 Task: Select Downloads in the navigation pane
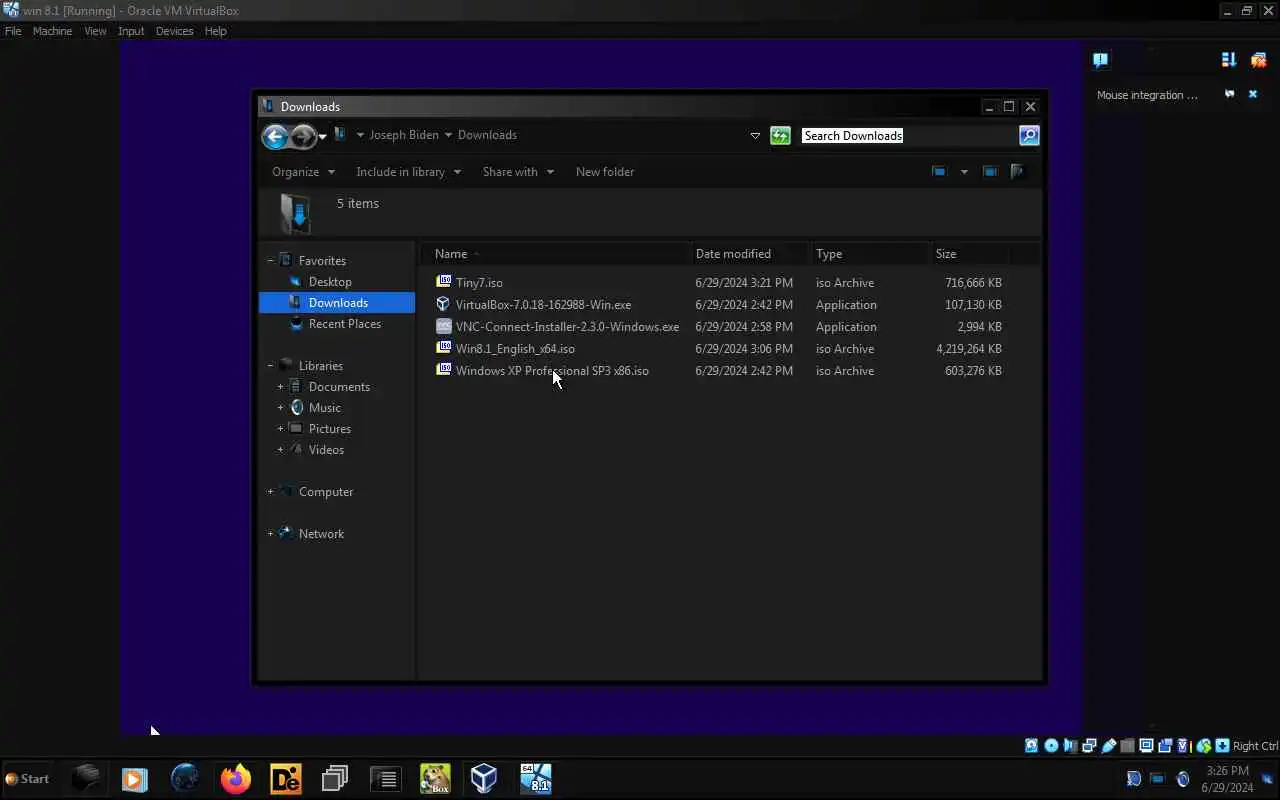click(x=337, y=303)
